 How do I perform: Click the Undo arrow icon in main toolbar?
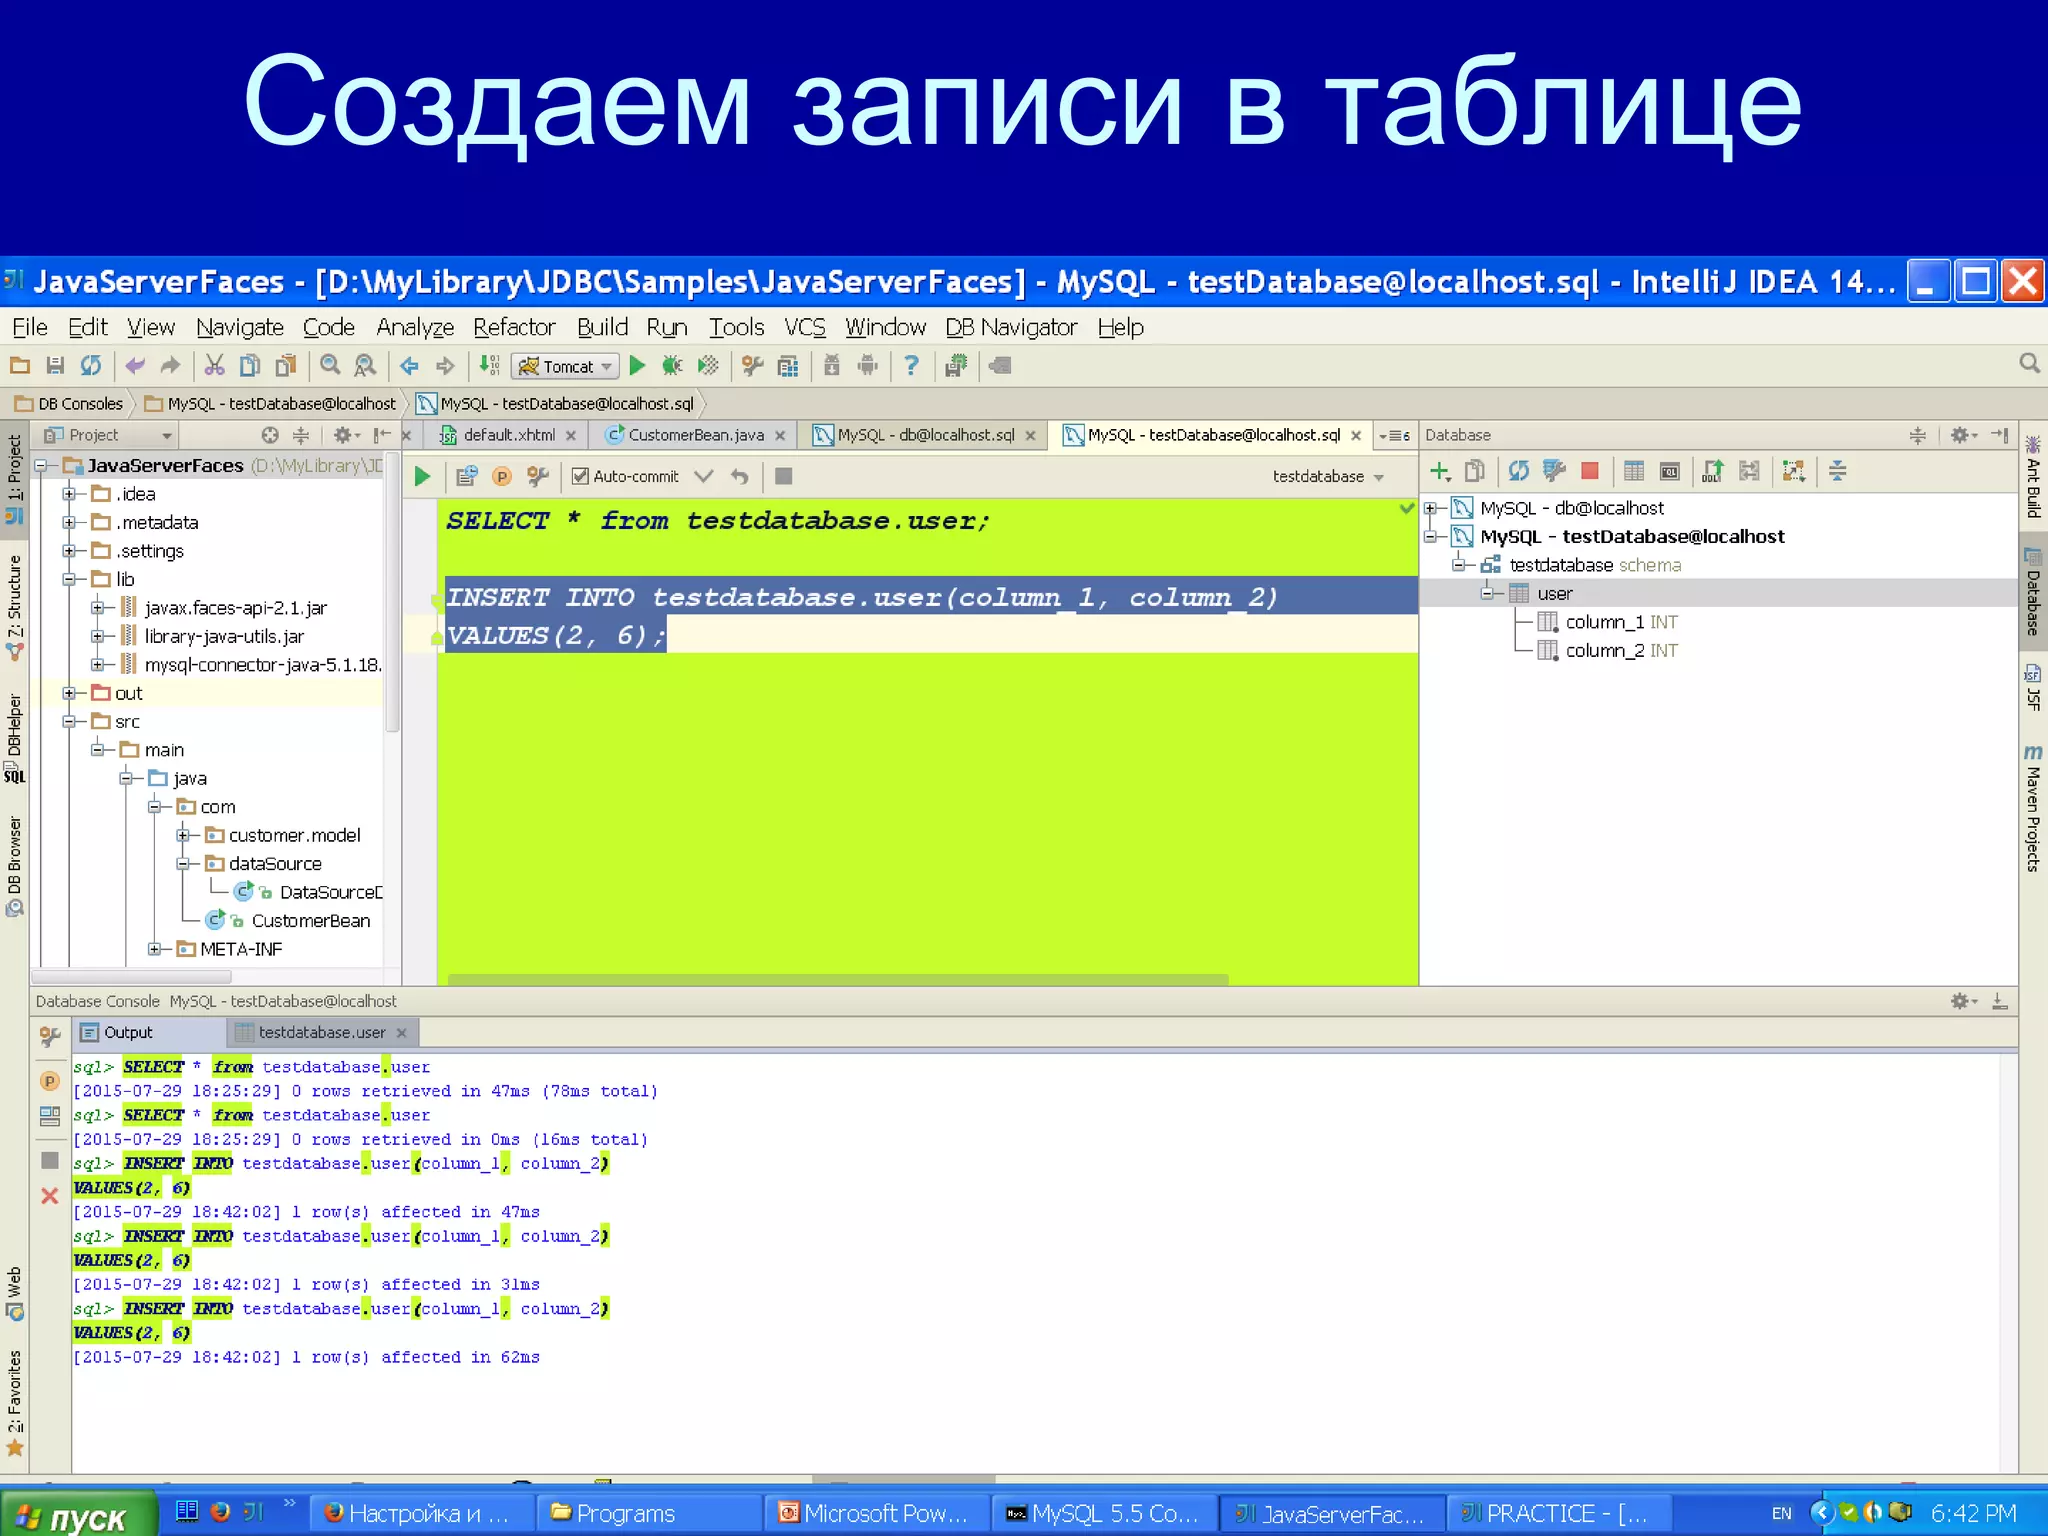(135, 366)
